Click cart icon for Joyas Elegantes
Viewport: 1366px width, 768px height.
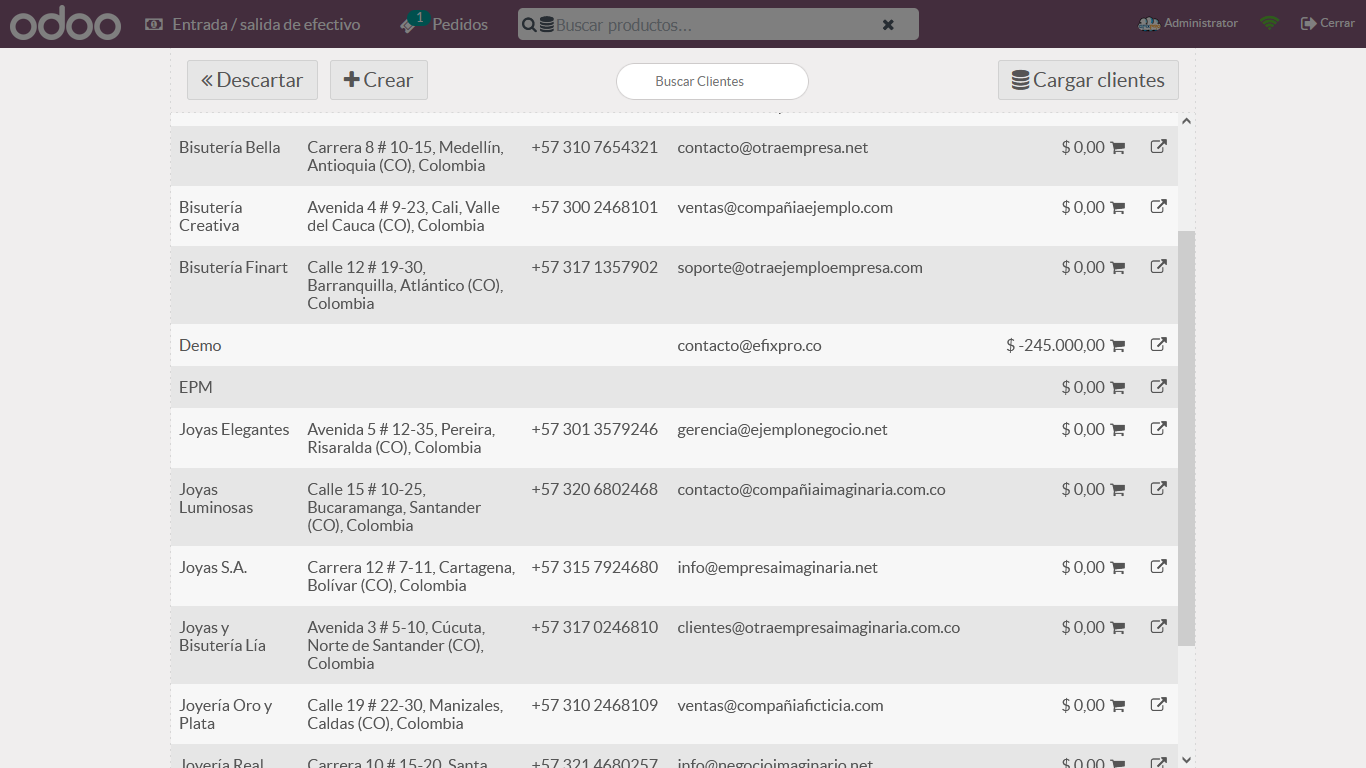point(1118,430)
